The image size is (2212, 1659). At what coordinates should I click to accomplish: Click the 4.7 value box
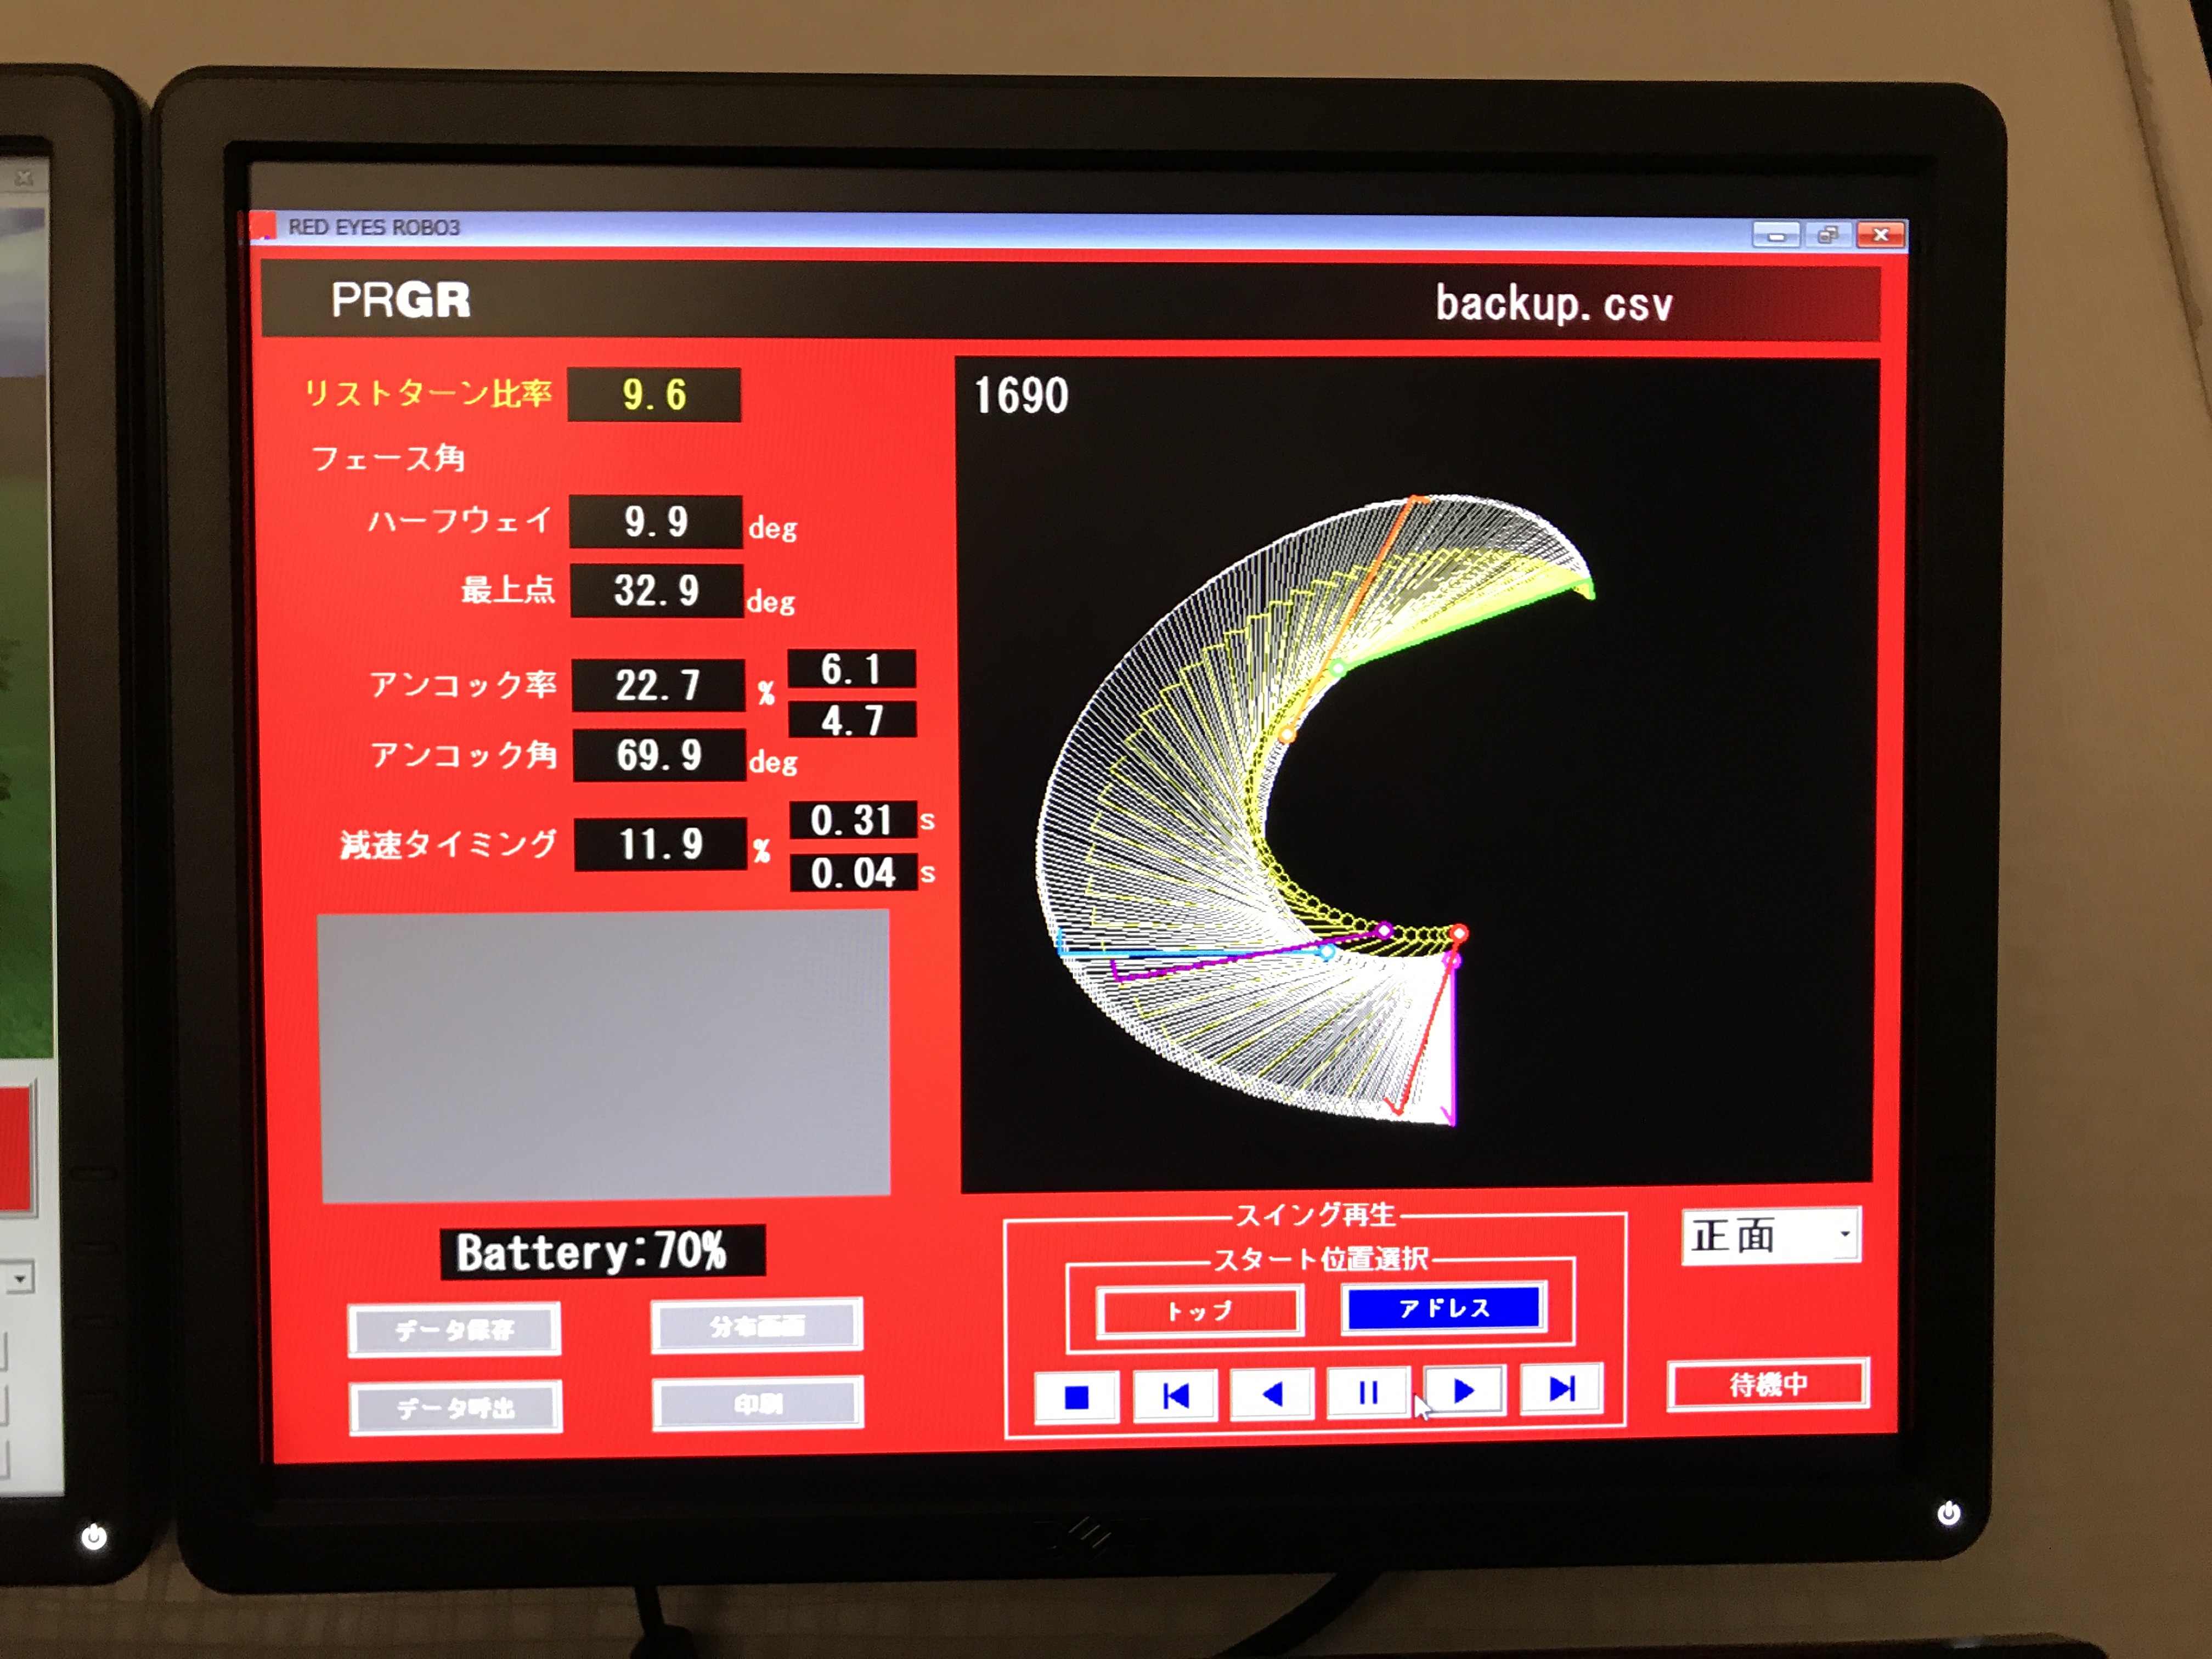click(853, 720)
